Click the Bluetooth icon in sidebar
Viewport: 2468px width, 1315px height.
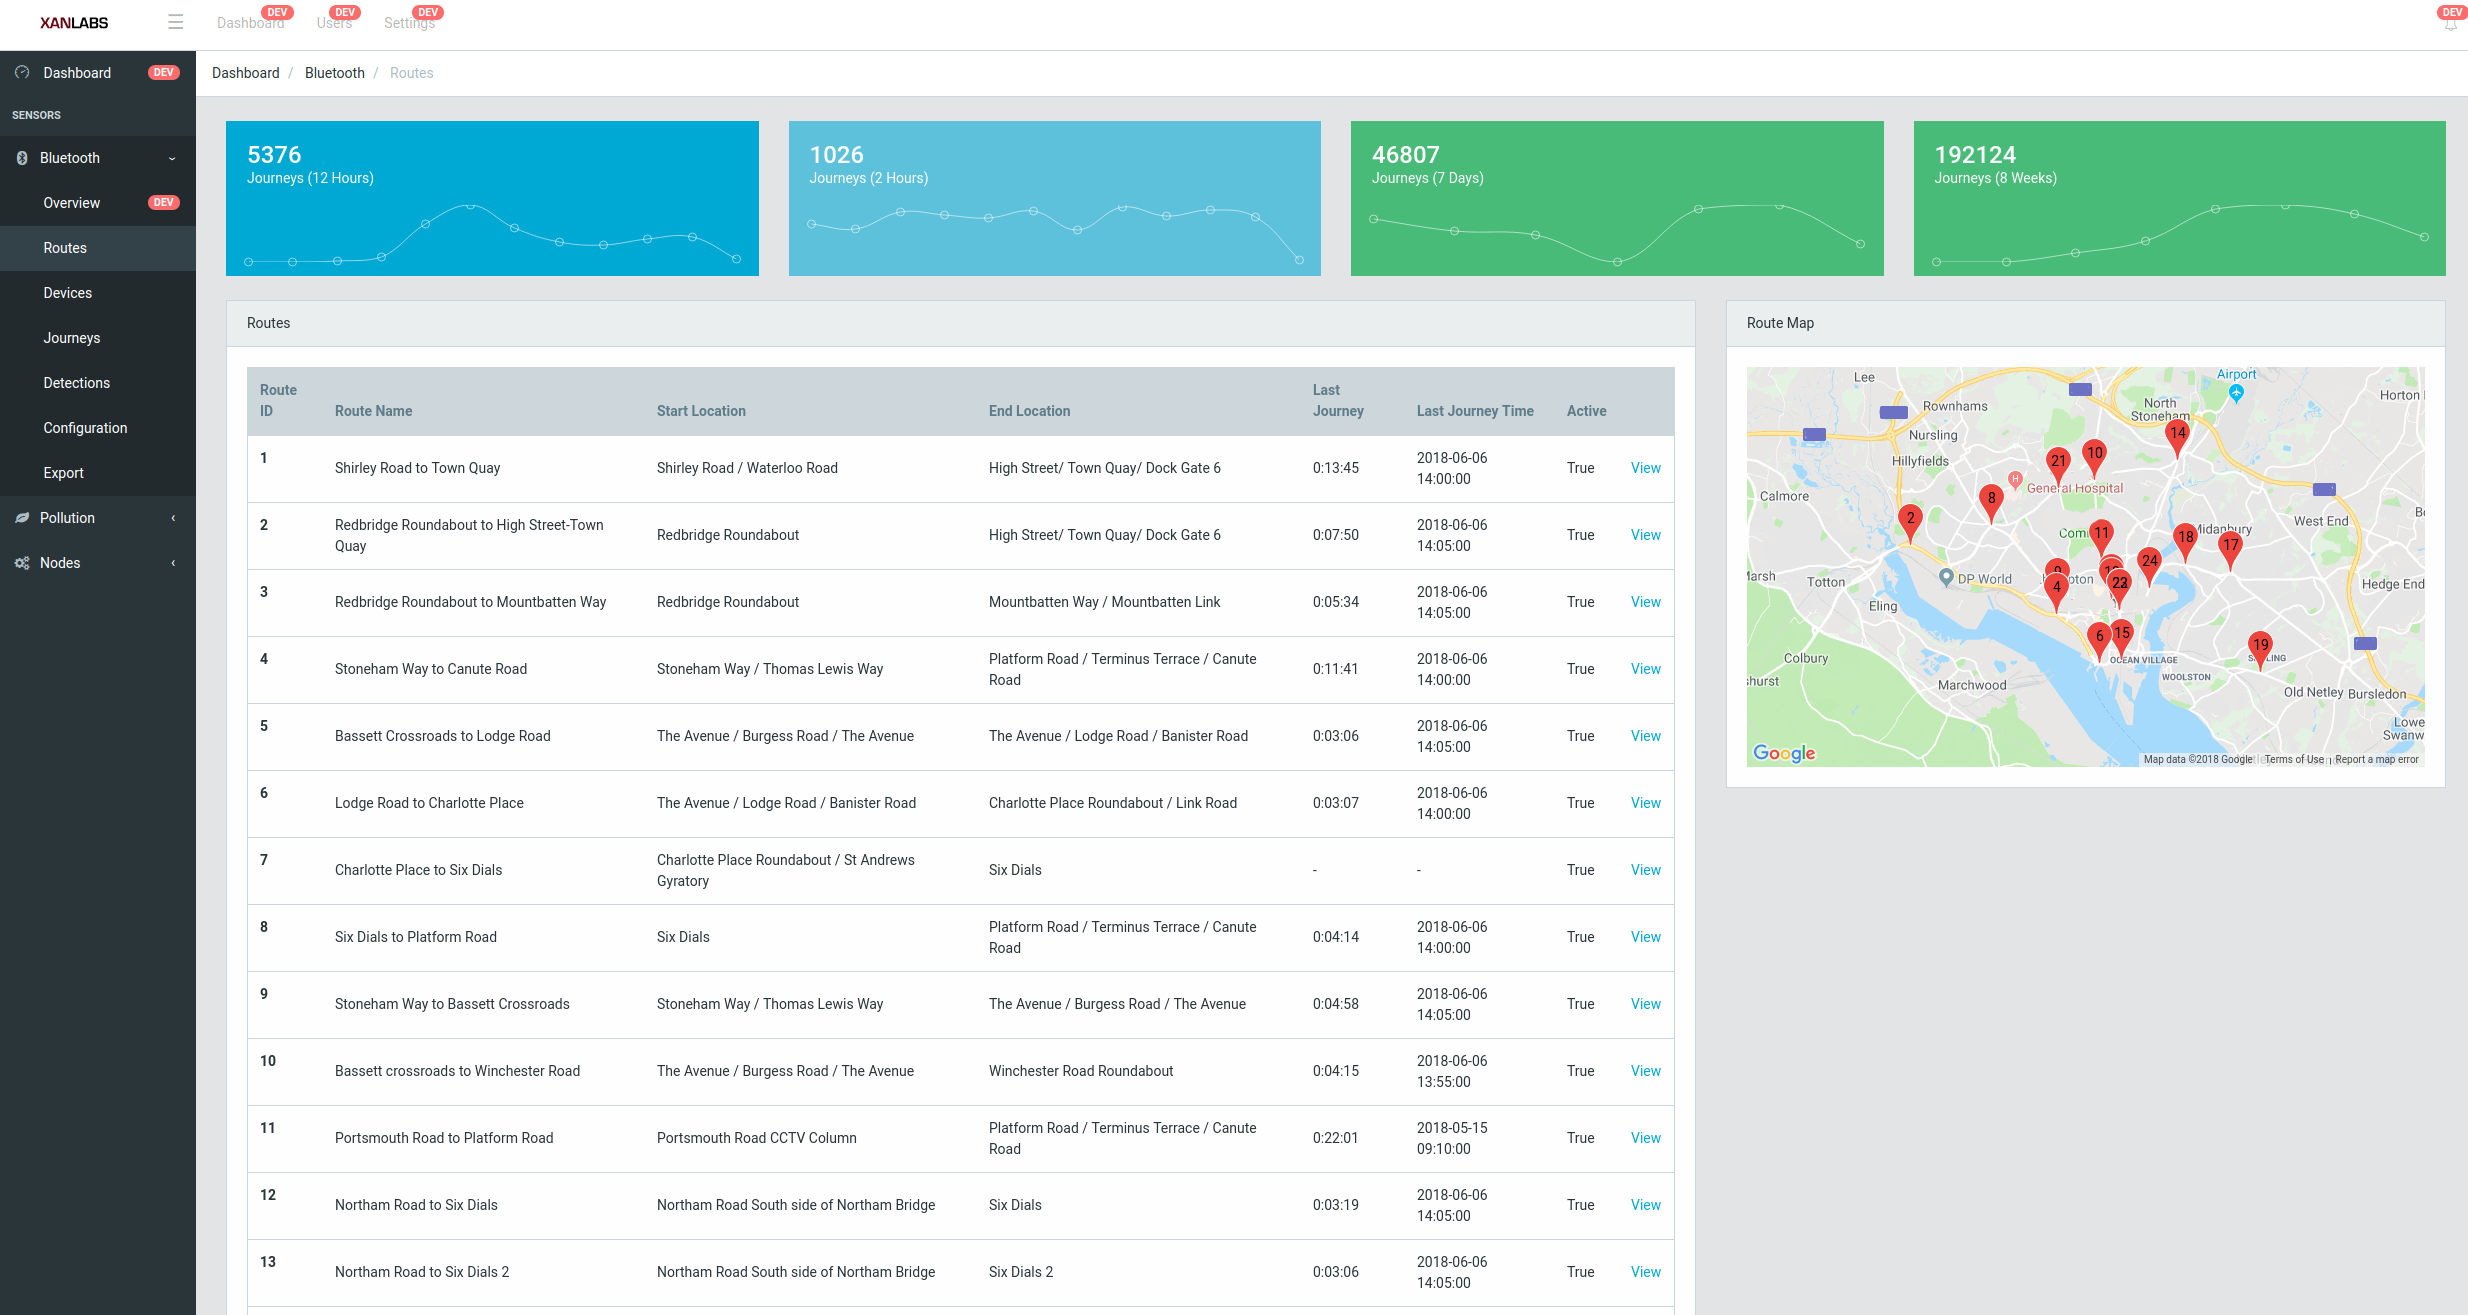[x=22, y=158]
